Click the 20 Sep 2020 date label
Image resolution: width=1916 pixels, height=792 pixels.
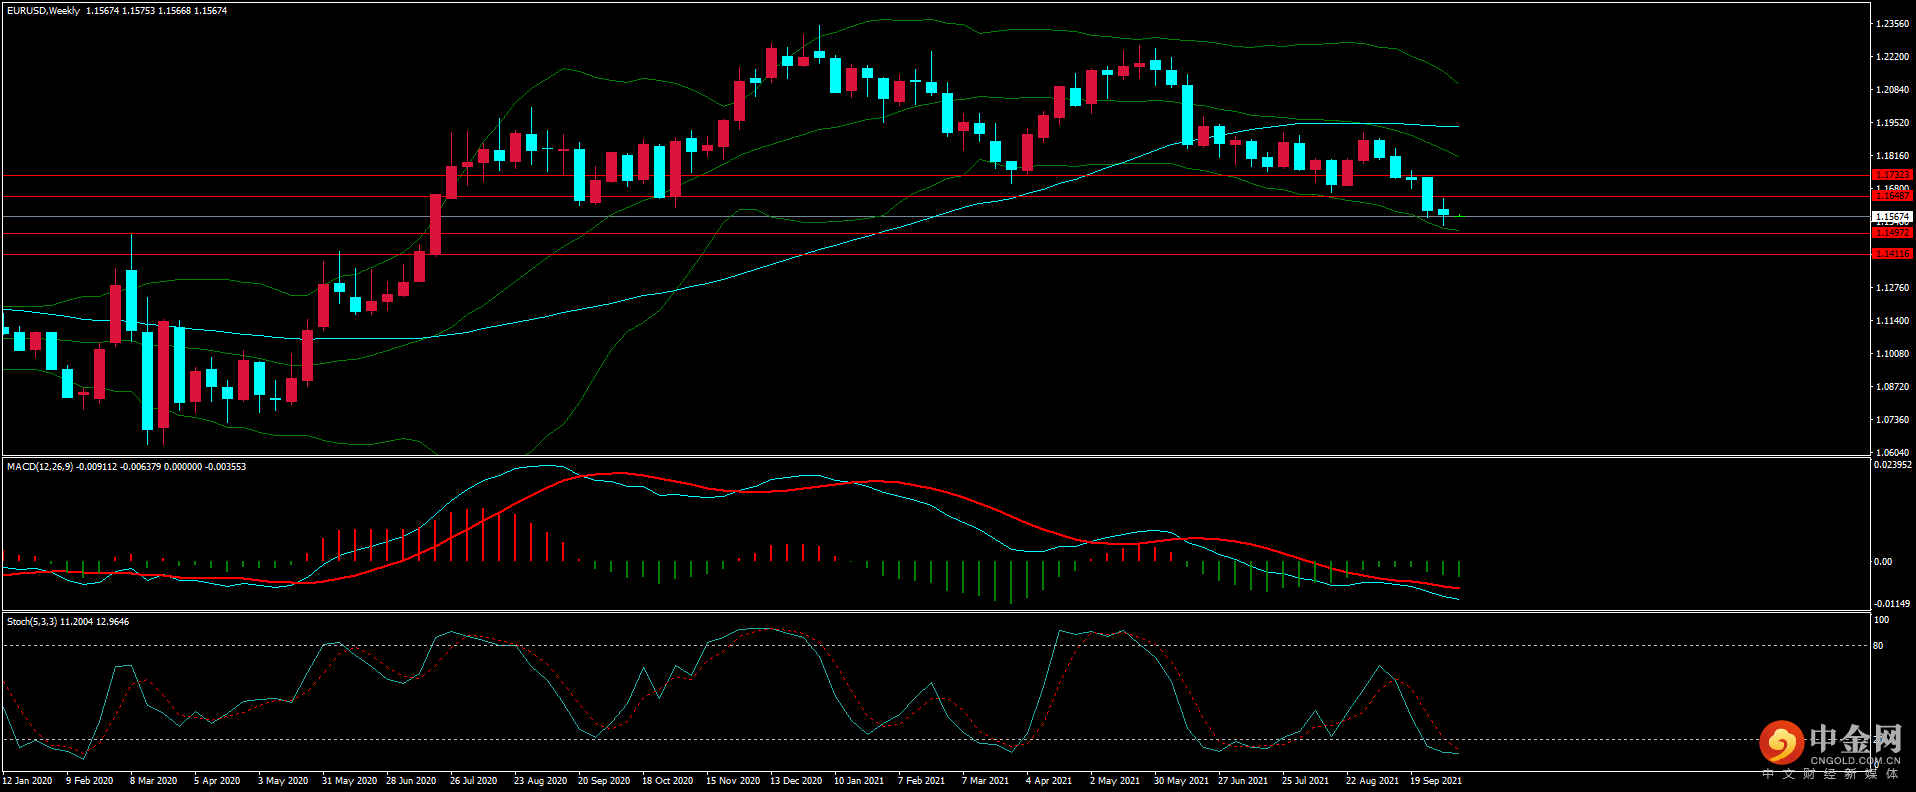[604, 781]
